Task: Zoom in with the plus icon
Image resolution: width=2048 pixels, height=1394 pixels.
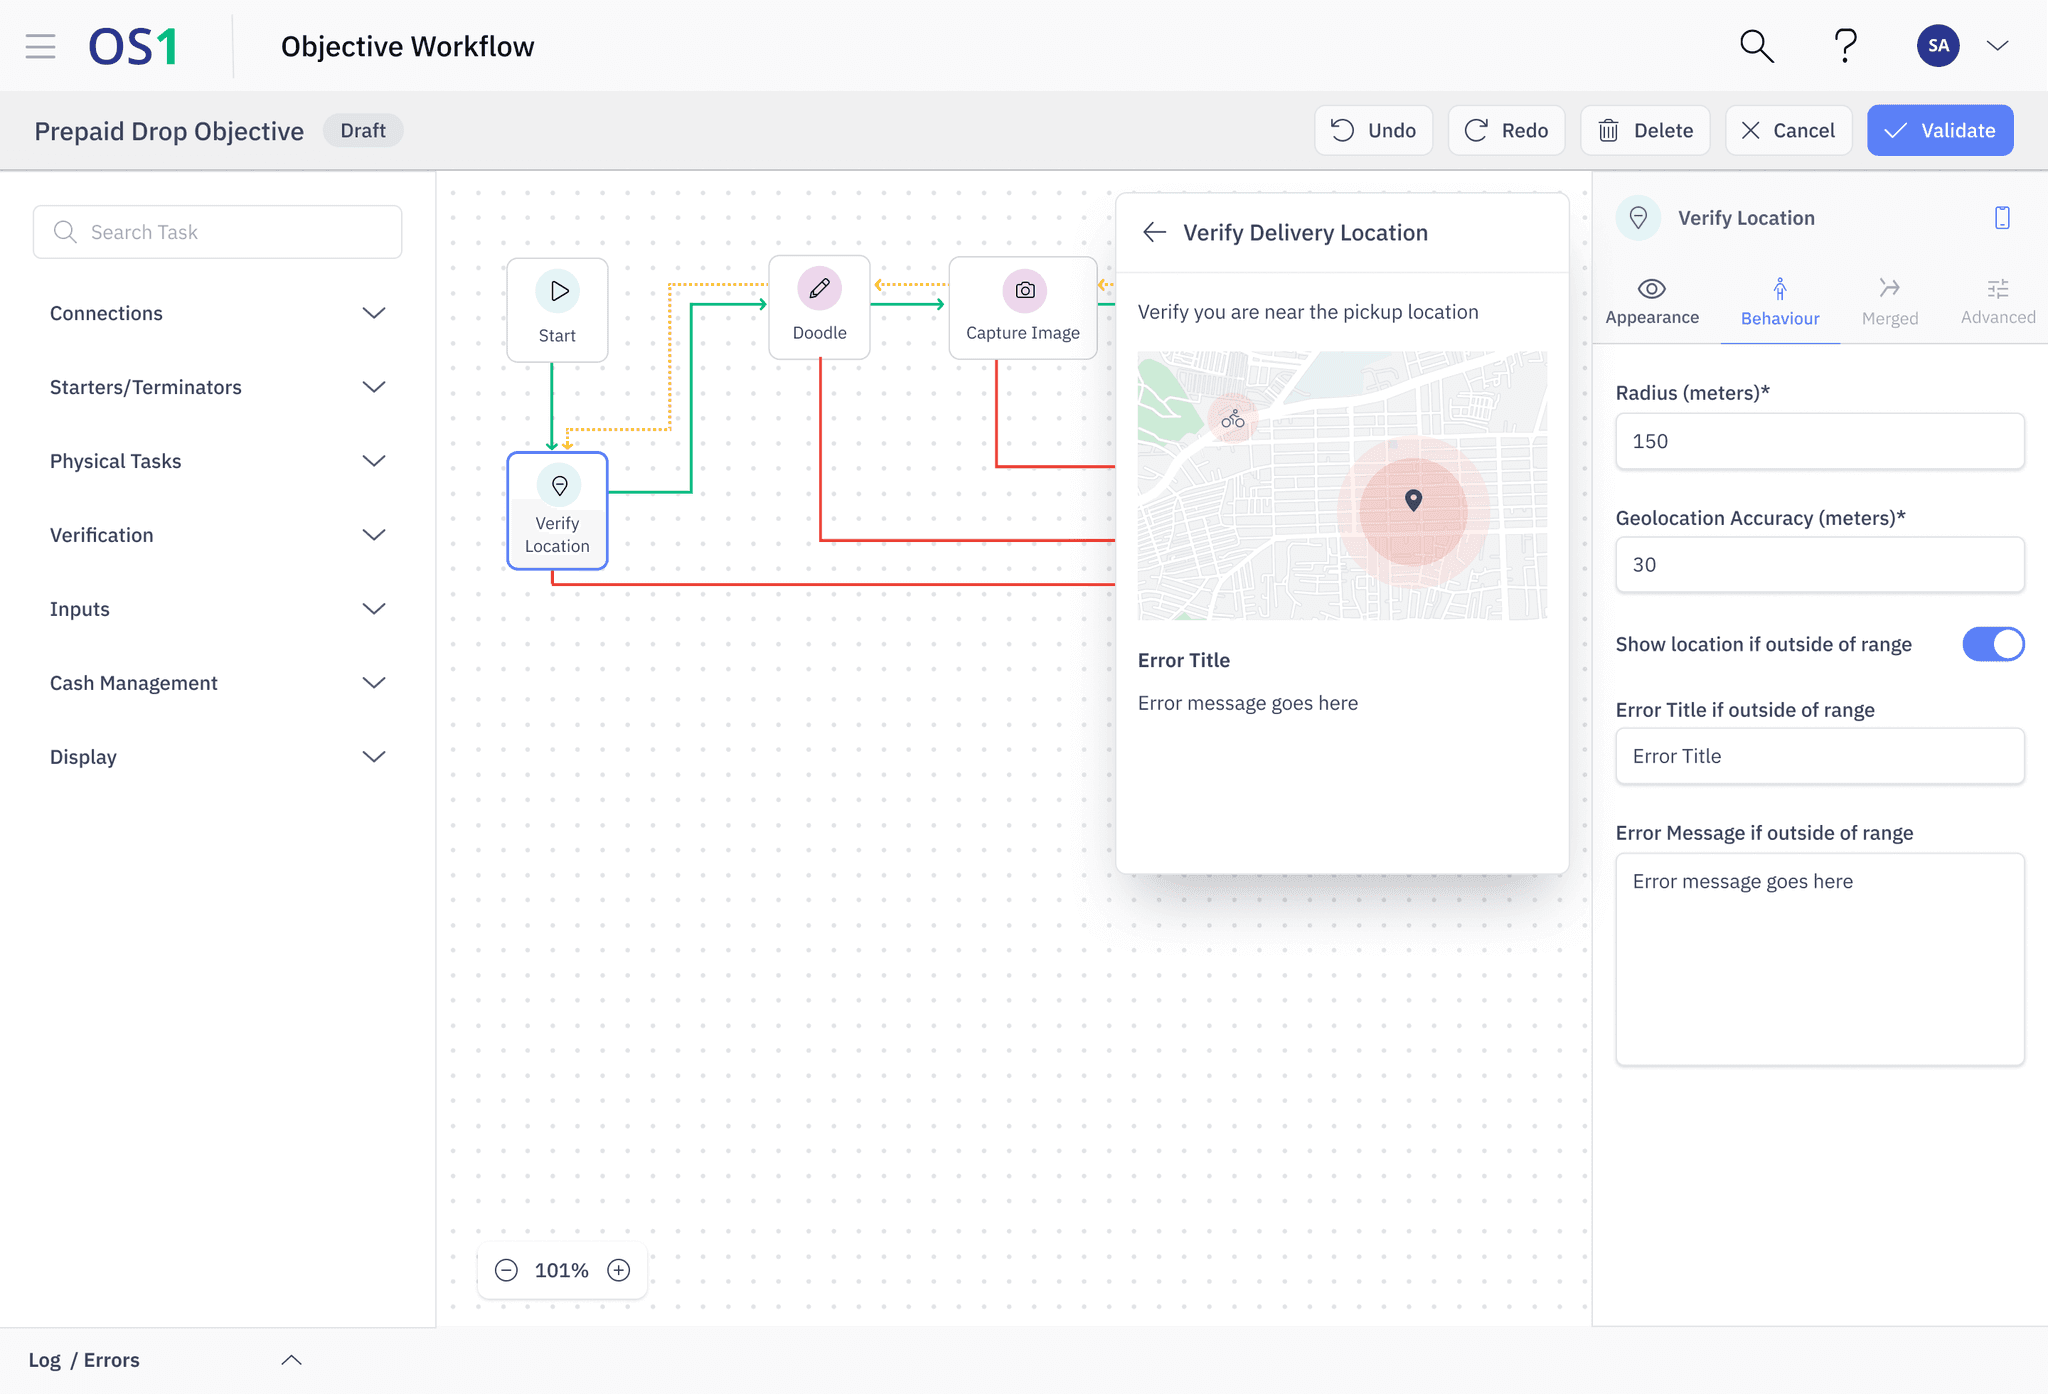Action: (619, 1270)
